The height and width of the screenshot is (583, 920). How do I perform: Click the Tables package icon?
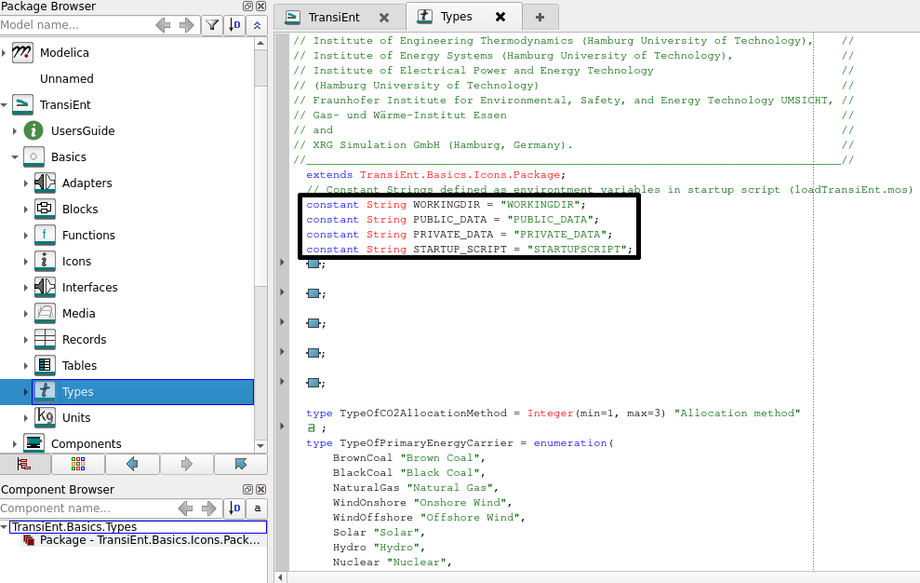pyautogui.click(x=45, y=365)
